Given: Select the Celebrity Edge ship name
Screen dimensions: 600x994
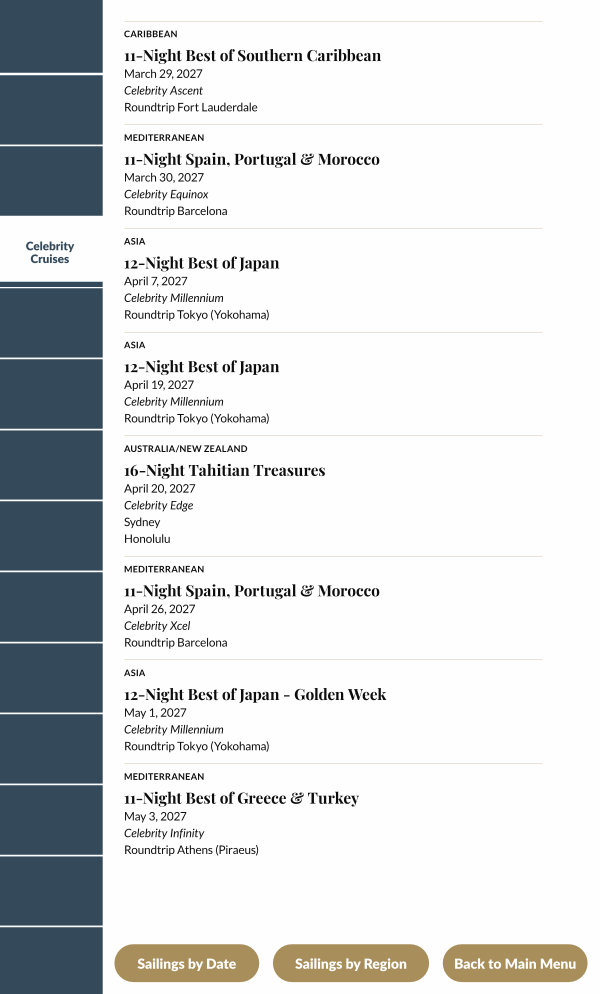Looking at the screenshot, I should click(x=159, y=505).
